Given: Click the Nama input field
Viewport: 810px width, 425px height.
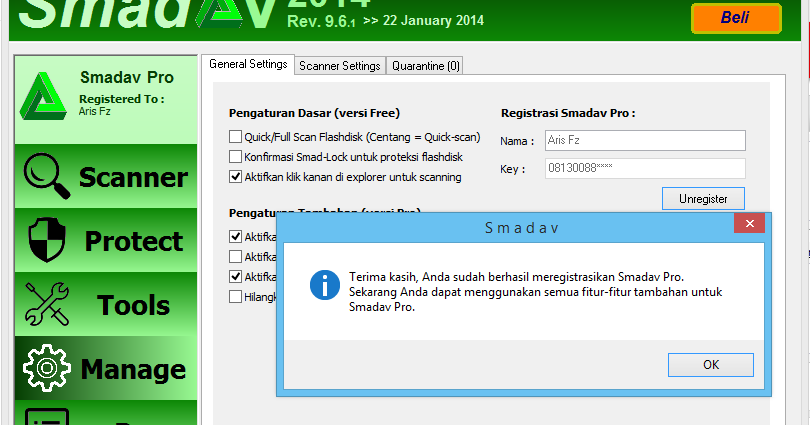Looking at the screenshot, I should 645,140.
